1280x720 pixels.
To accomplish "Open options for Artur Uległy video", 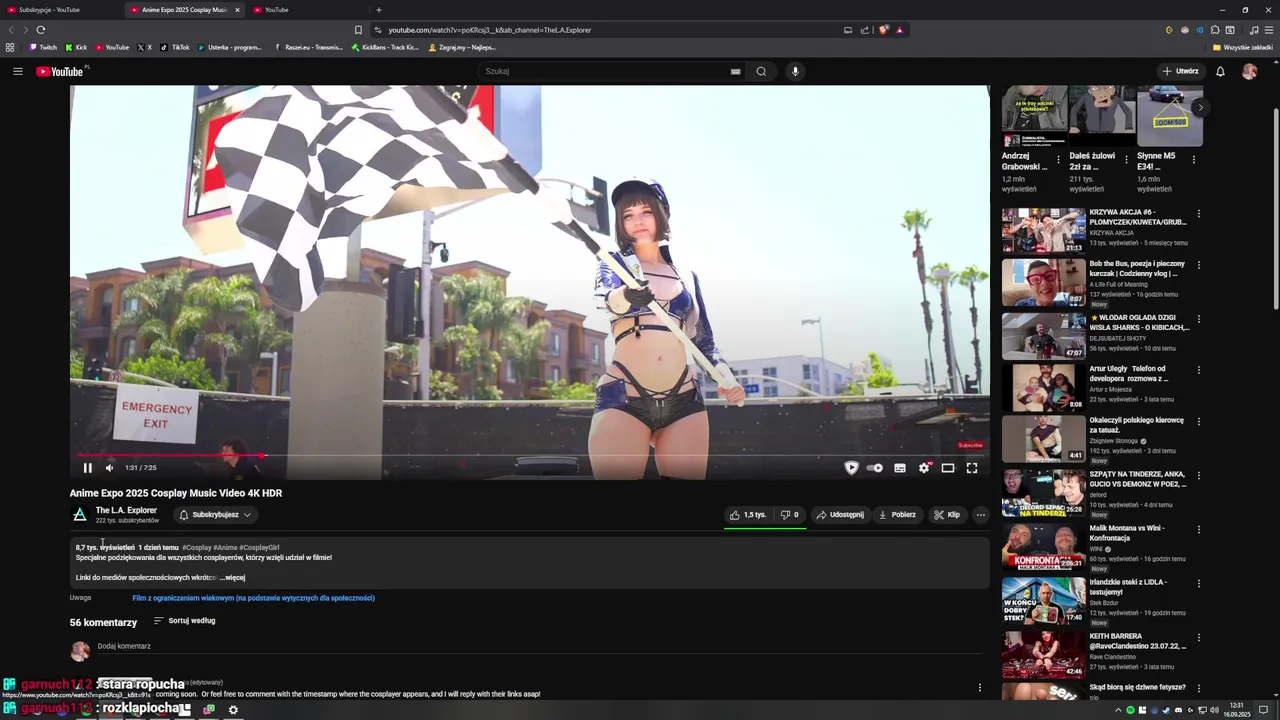I will [1198, 370].
